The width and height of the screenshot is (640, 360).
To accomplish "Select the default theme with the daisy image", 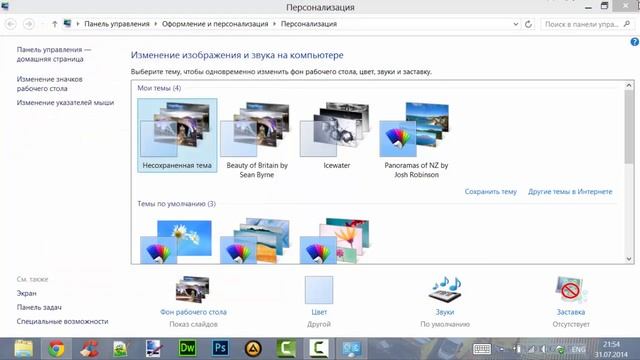I will point(176,242).
